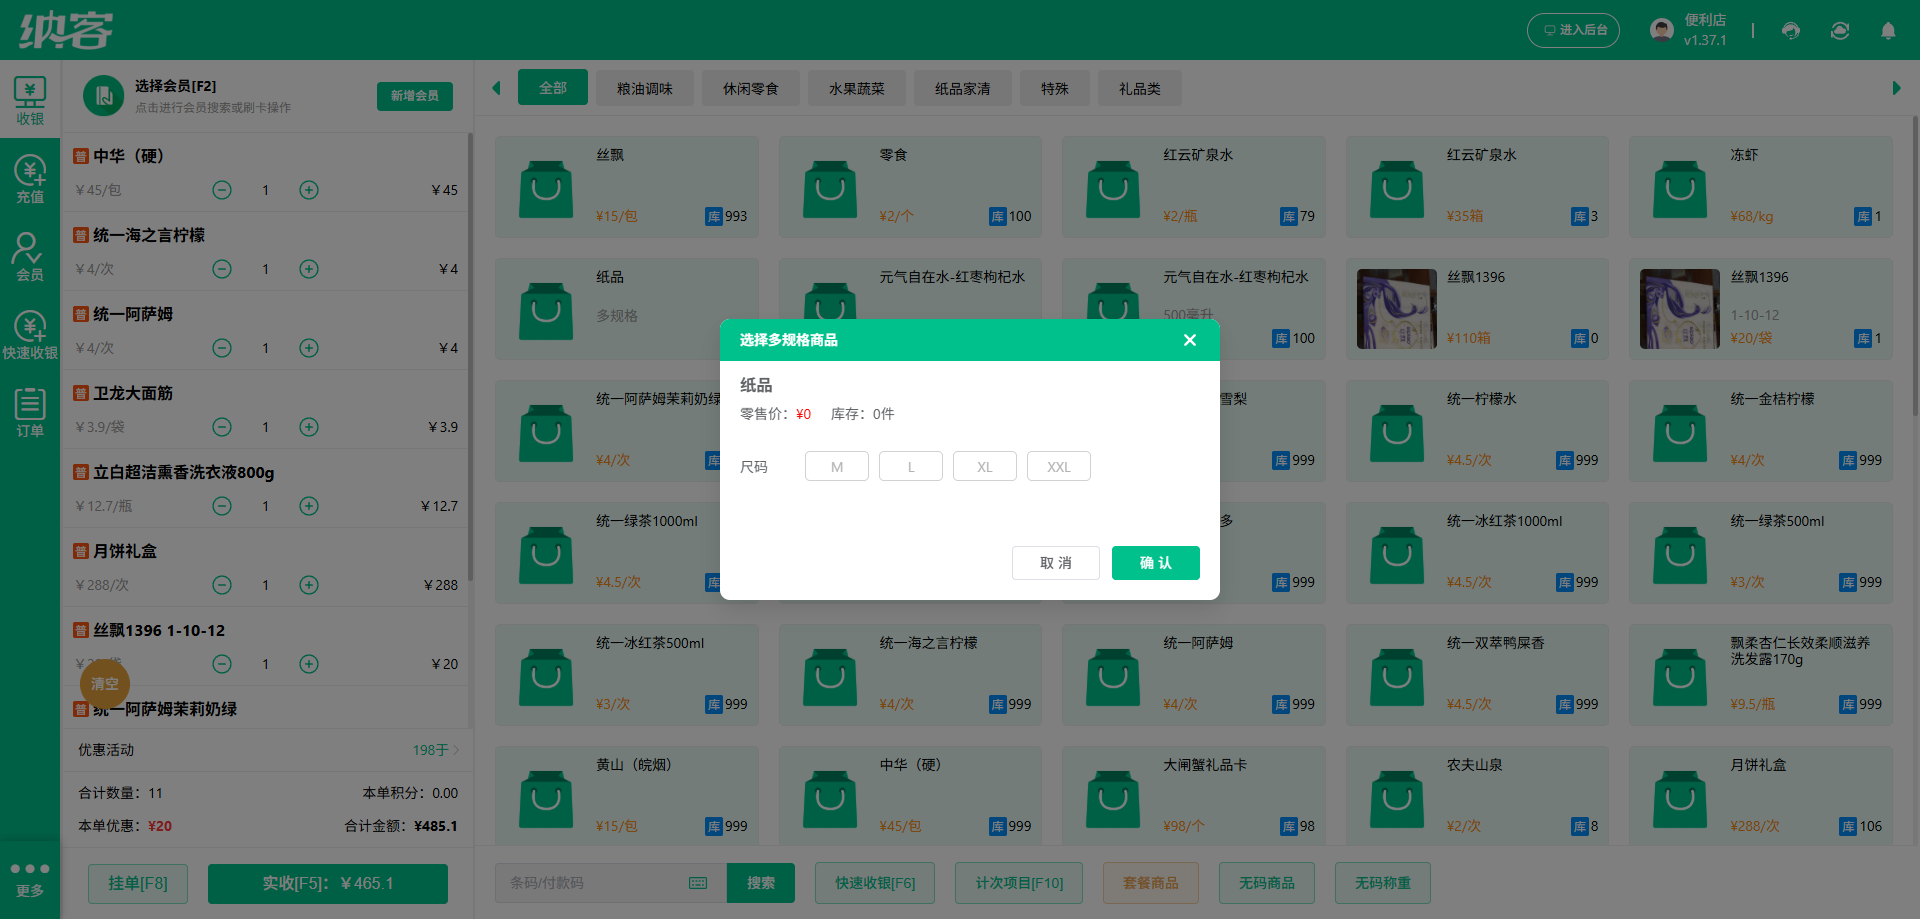The width and height of the screenshot is (1920, 919).
Task: Select size XXL option
Action: (x=1059, y=467)
